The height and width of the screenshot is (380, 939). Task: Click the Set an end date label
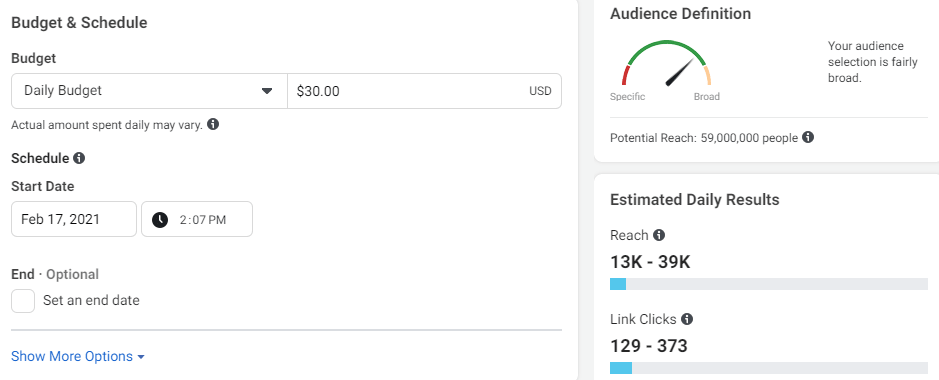coord(91,300)
